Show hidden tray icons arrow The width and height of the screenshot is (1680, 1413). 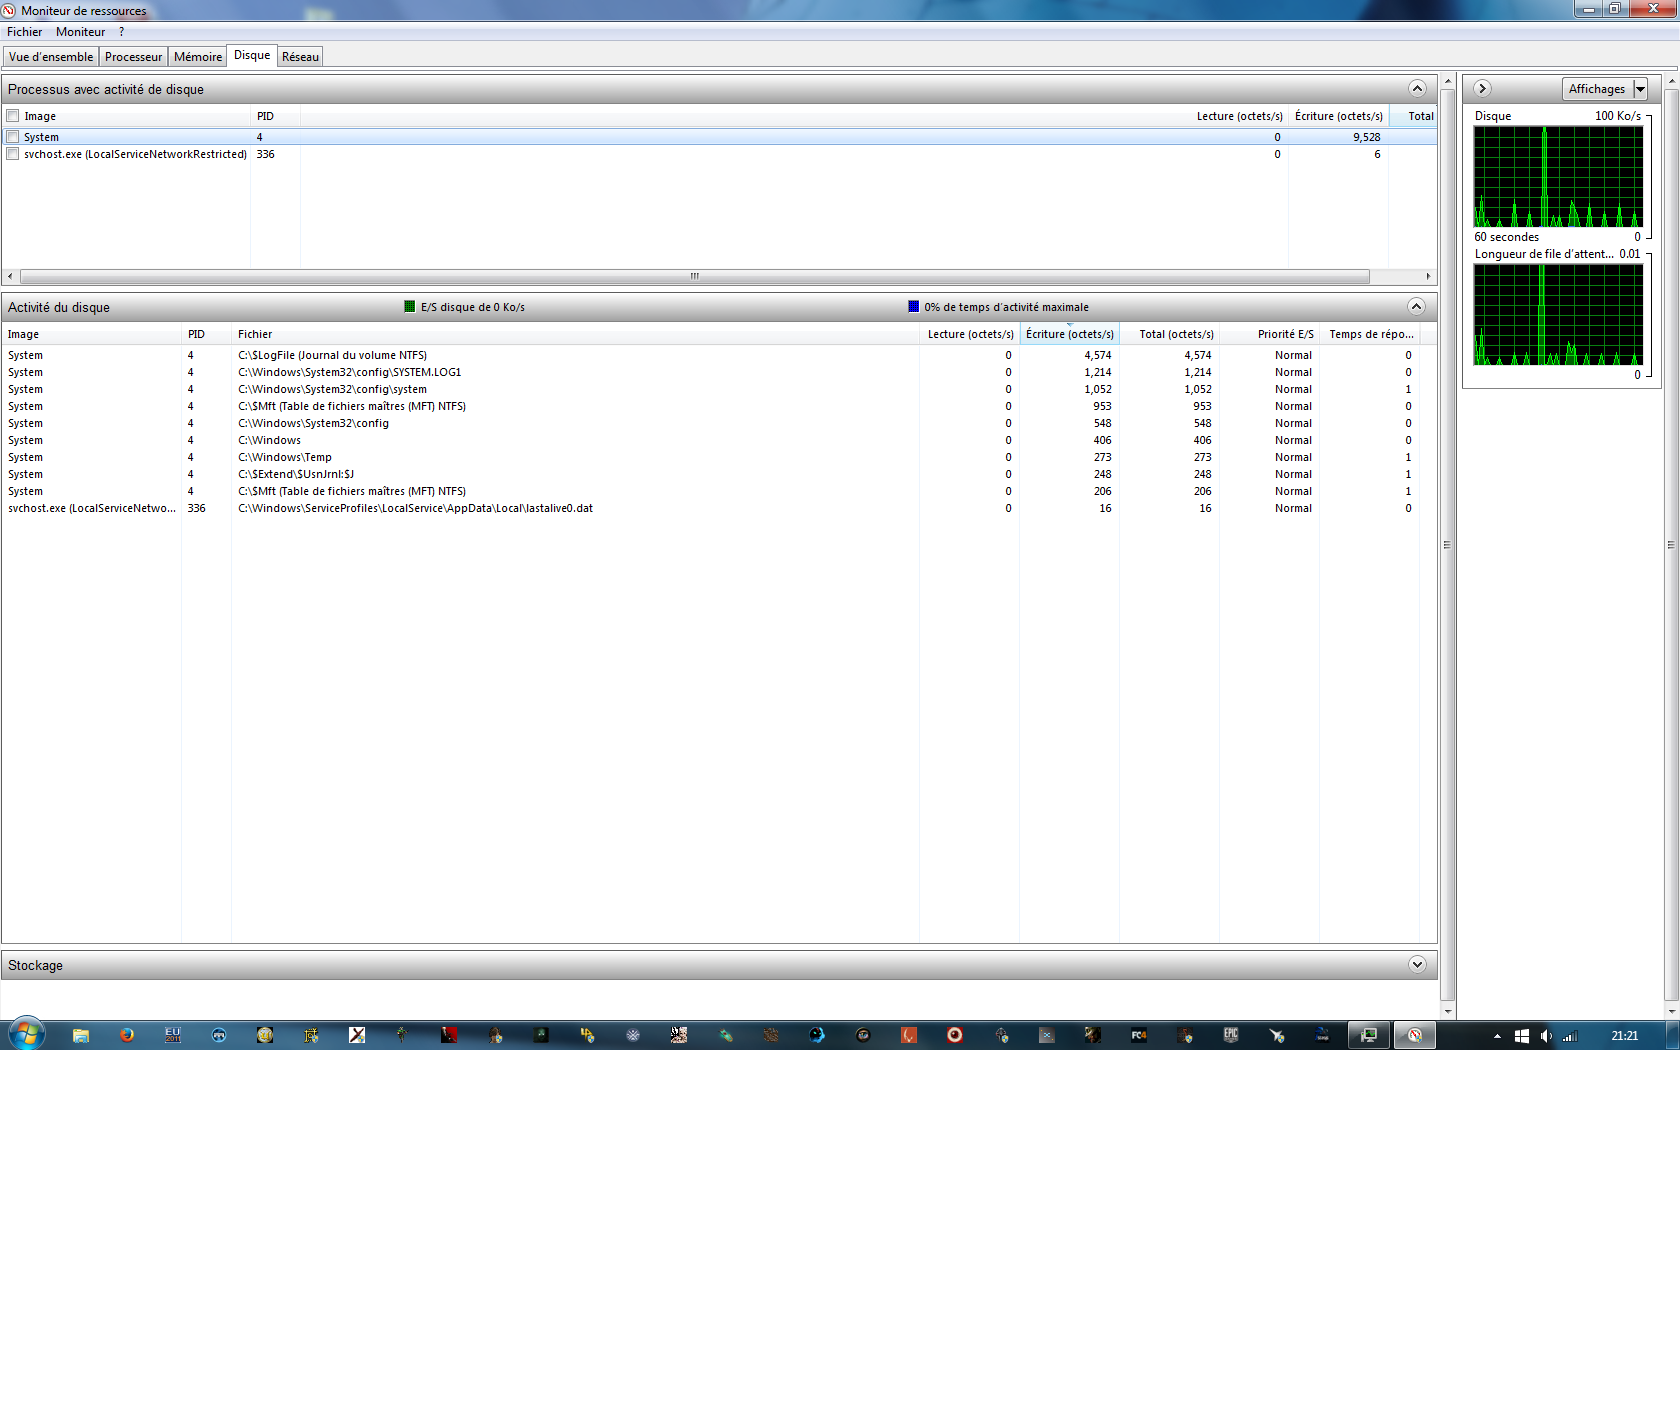[x=1497, y=1036]
